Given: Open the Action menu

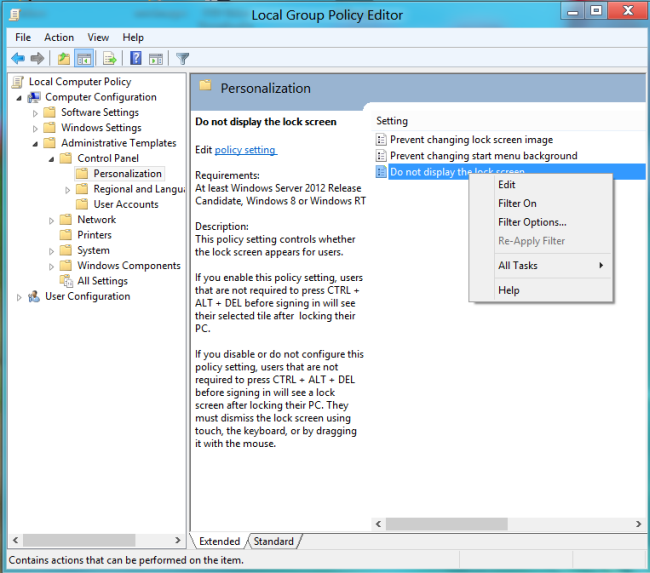Looking at the screenshot, I should point(59,37).
